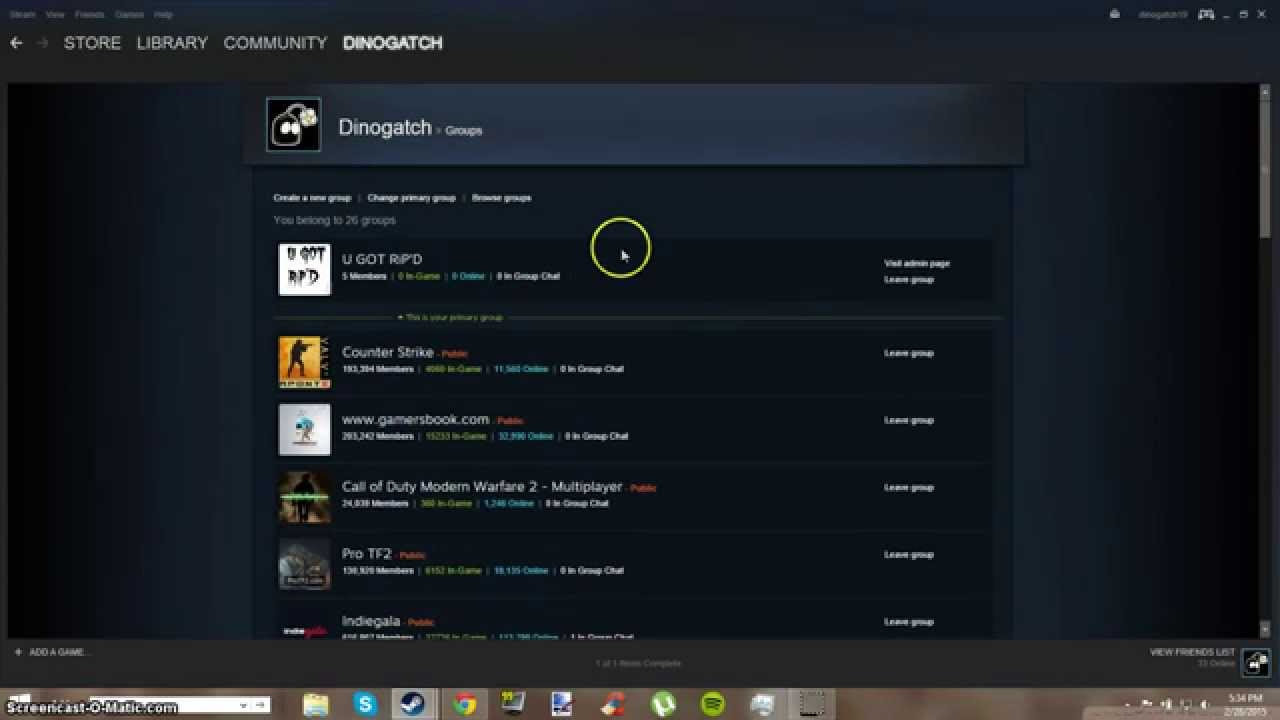Leave the www.gamersbook.com group
Viewport: 1280px width, 720px height.
tap(909, 420)
